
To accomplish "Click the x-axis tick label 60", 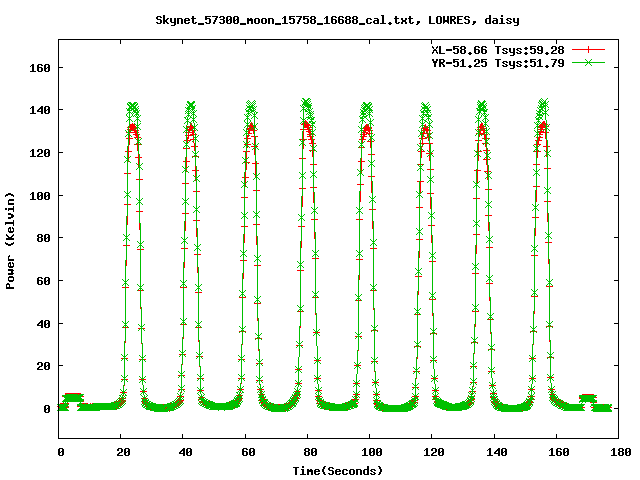I will (248, 452).
